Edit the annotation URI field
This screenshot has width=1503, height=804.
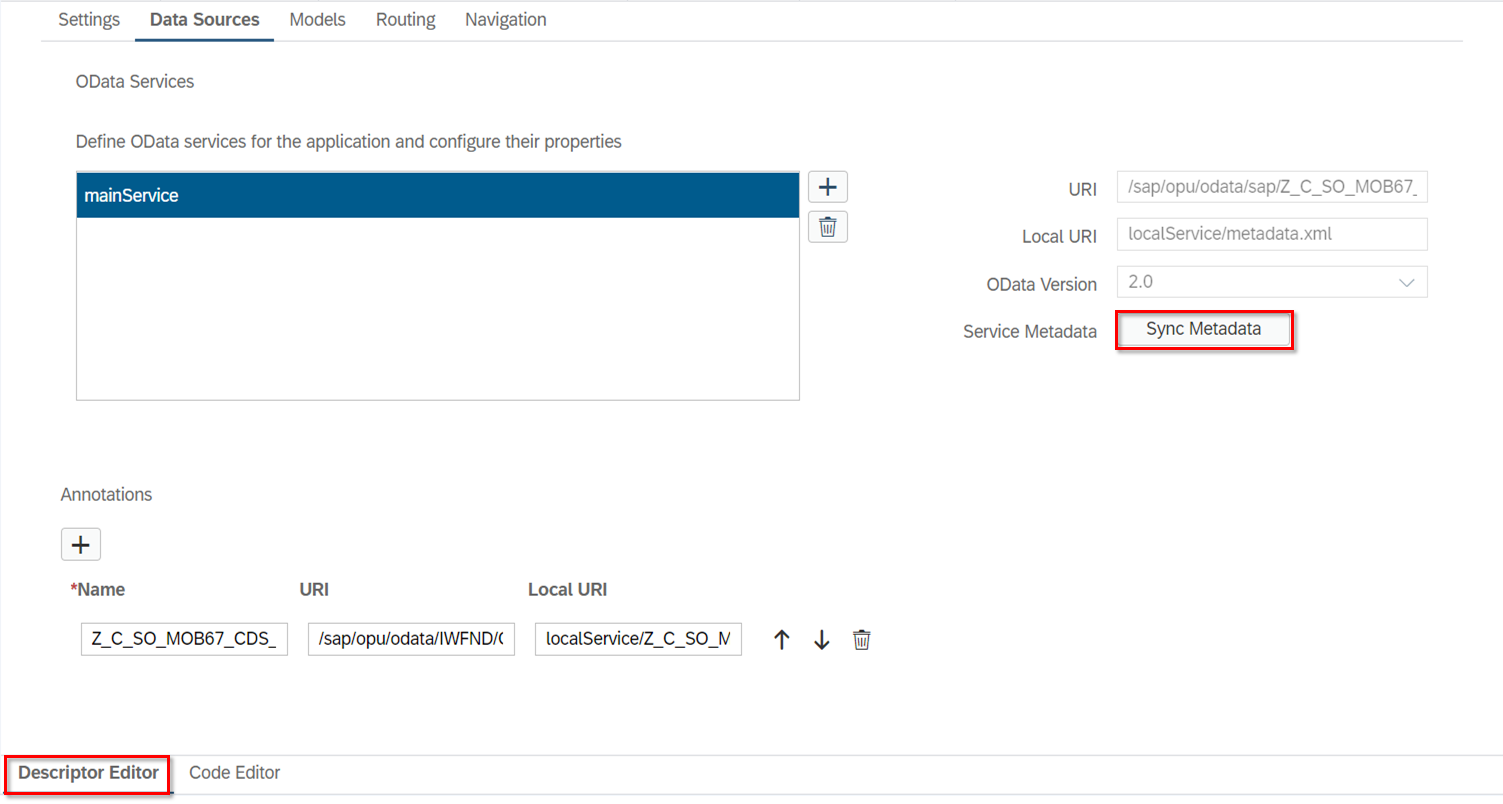click(412, 640)
